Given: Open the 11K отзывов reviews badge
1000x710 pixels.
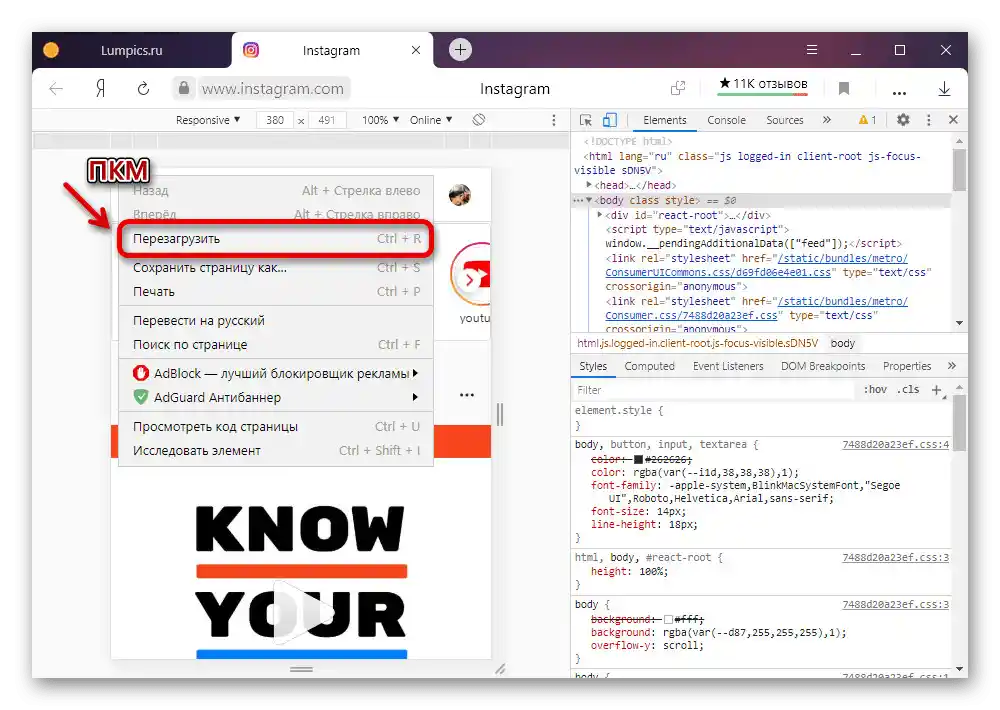Looking at the screenshot, I should coord(763,84).
